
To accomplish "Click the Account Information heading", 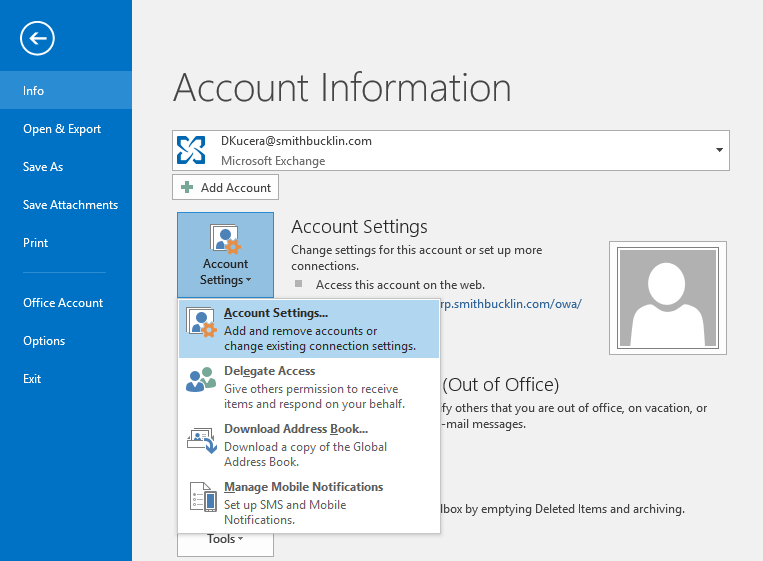I will [342, 88].
